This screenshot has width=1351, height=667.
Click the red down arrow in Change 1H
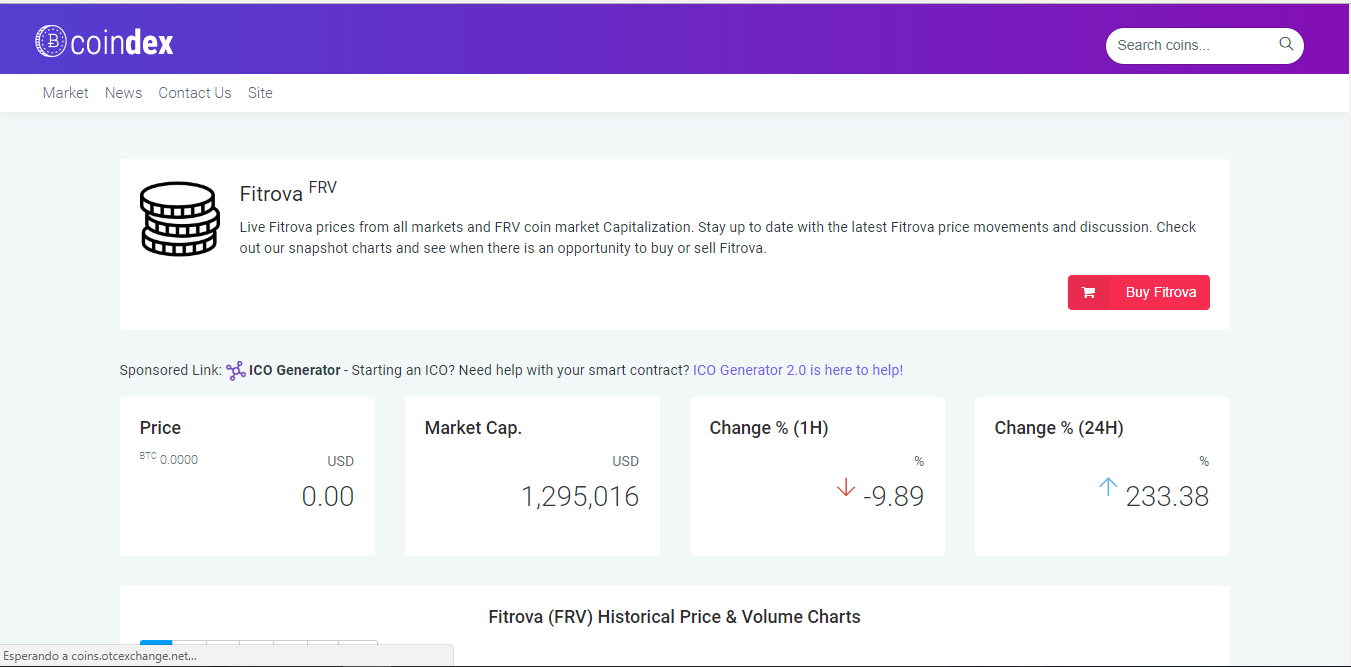point(846,488)
